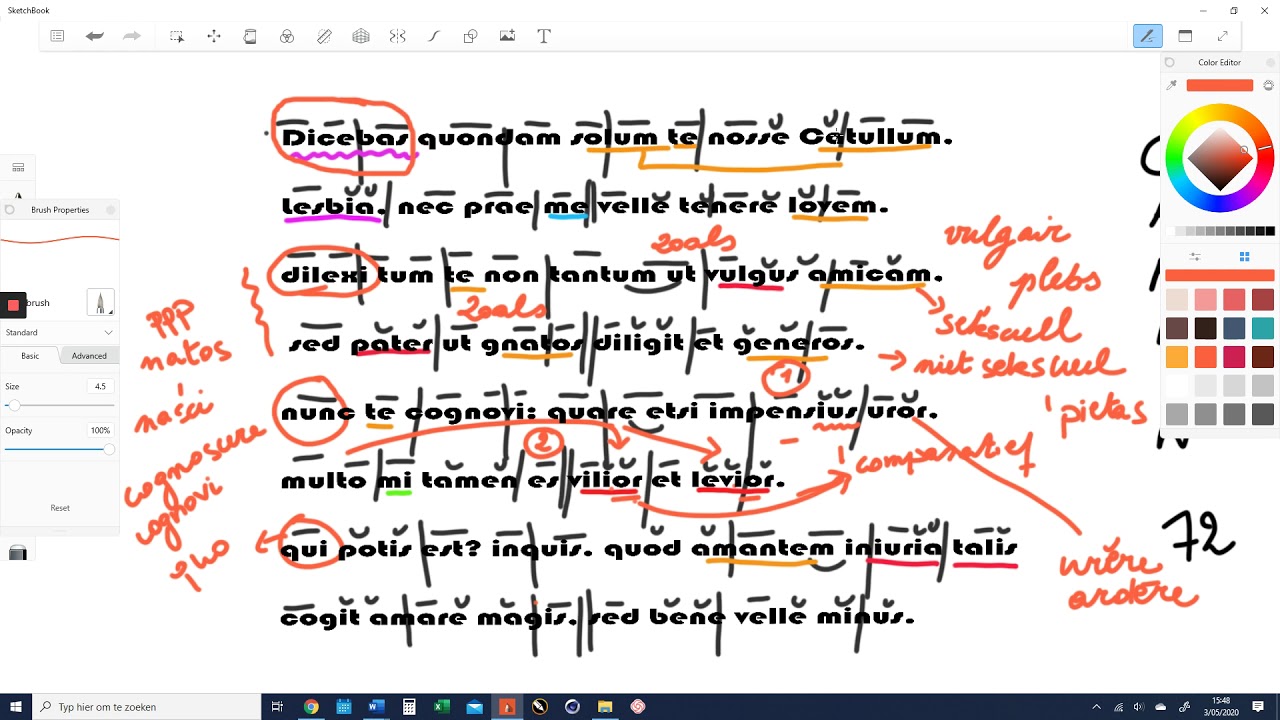
Task: Close the Brush Properties panel
Action: 110,210
